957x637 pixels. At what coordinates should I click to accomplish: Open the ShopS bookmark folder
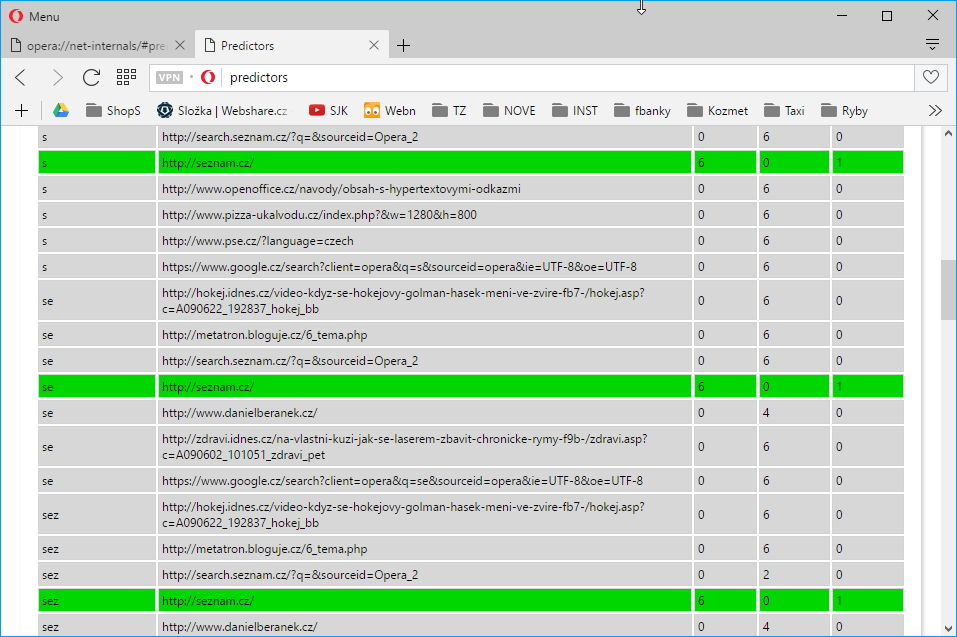pyautogui.click(x=114, y=110)
